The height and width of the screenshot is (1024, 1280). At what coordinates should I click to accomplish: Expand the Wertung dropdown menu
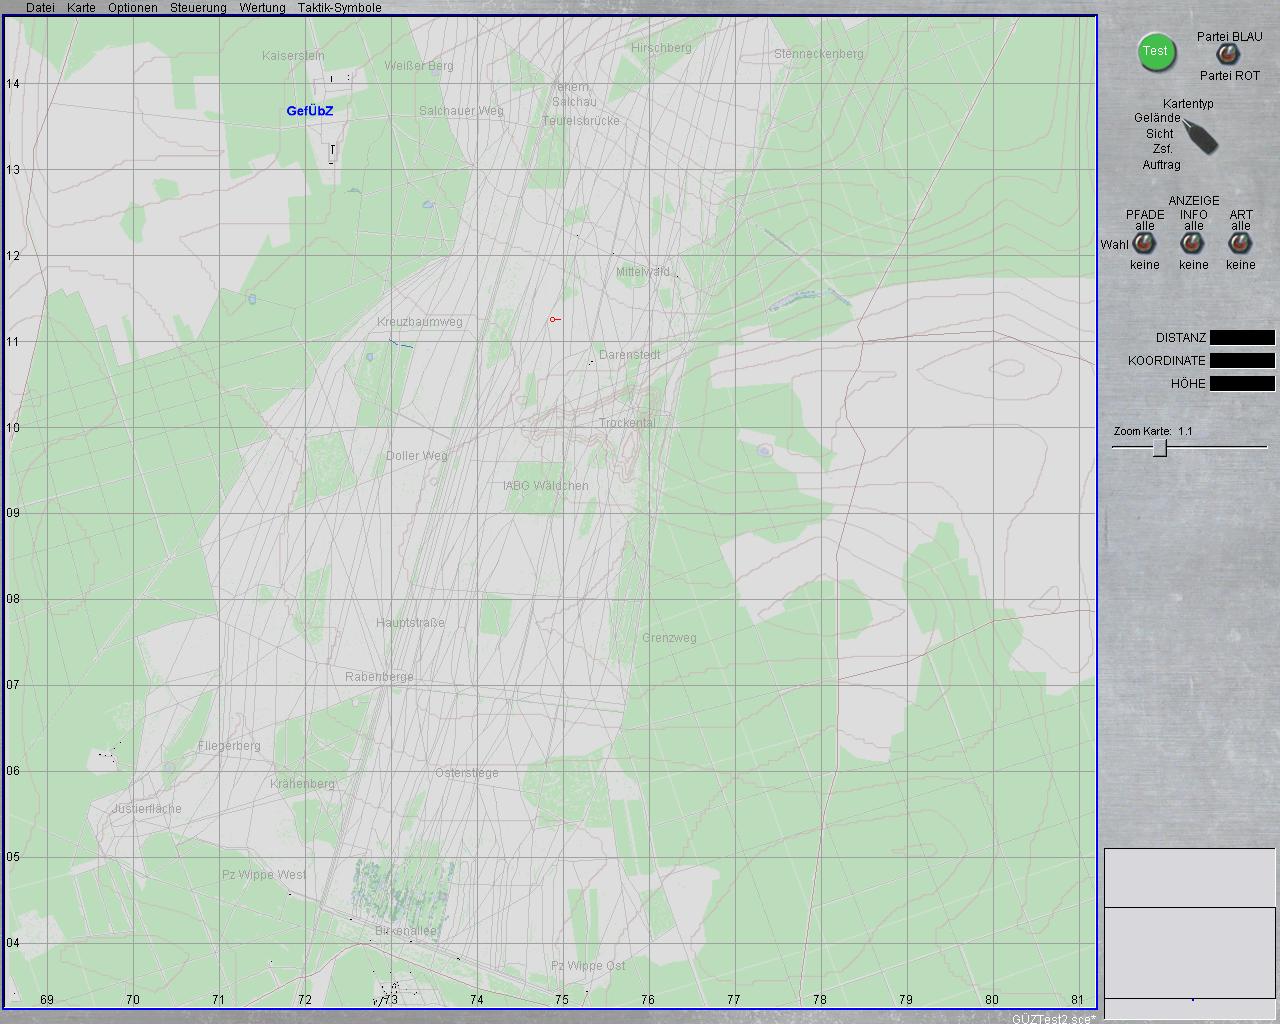[x=262, y=8]
